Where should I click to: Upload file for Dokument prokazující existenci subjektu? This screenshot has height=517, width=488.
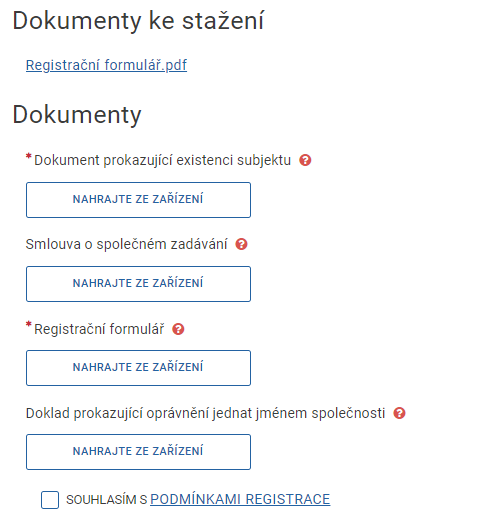point(138,200)
